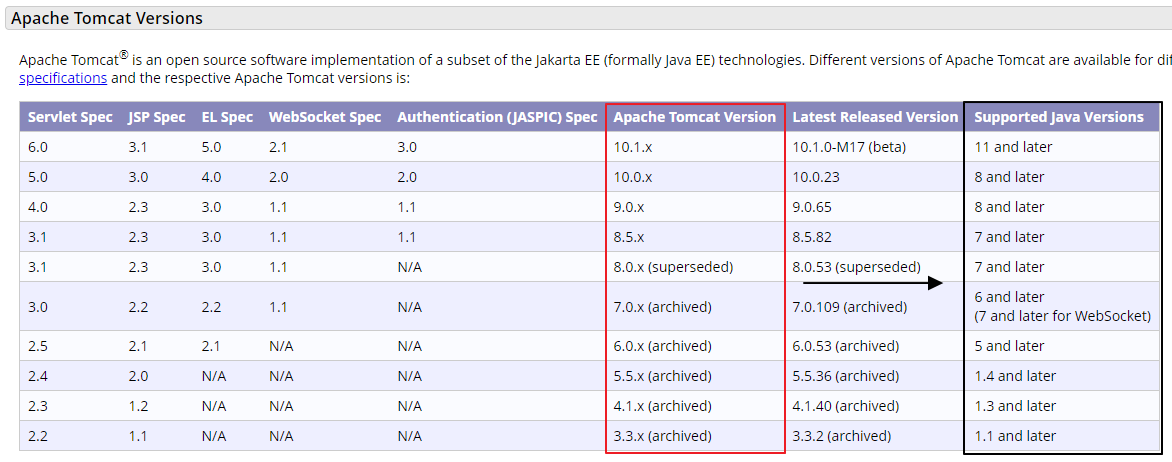Click the Apache Tomcat Versions heading

[x=107, y=18]
